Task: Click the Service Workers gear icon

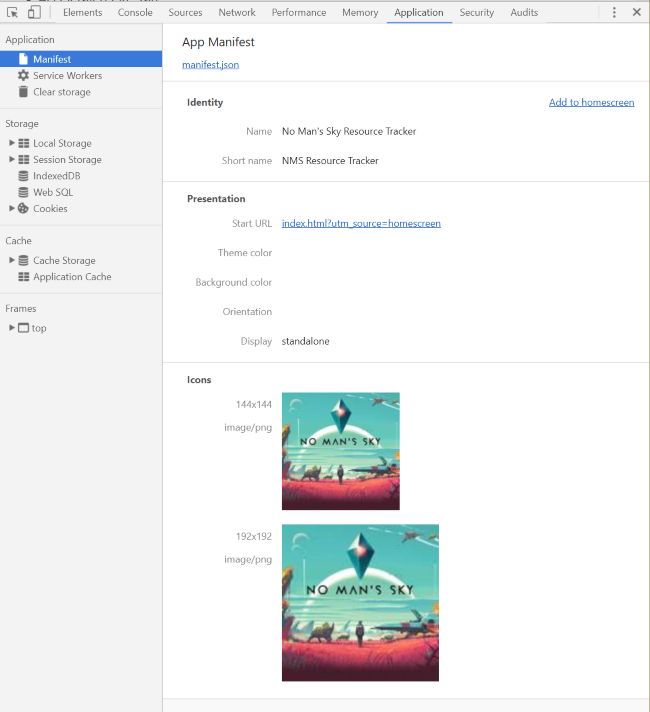Action: coord(23,75)
